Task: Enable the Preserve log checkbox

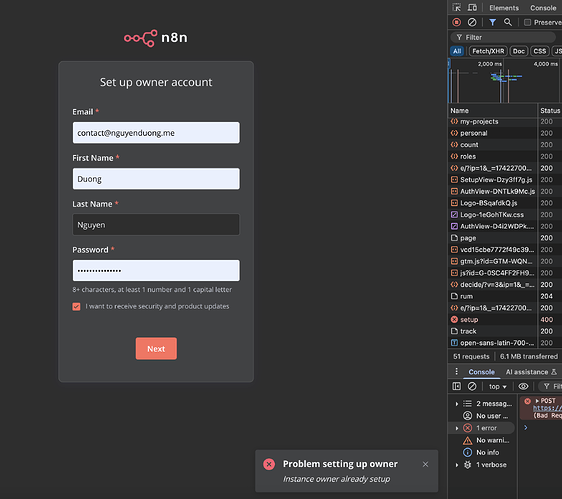Action: pyautogui.click(x=527, y=23)
